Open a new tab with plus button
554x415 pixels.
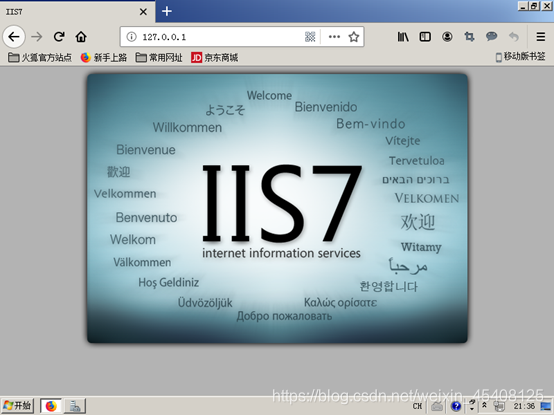tap(167, 12)
